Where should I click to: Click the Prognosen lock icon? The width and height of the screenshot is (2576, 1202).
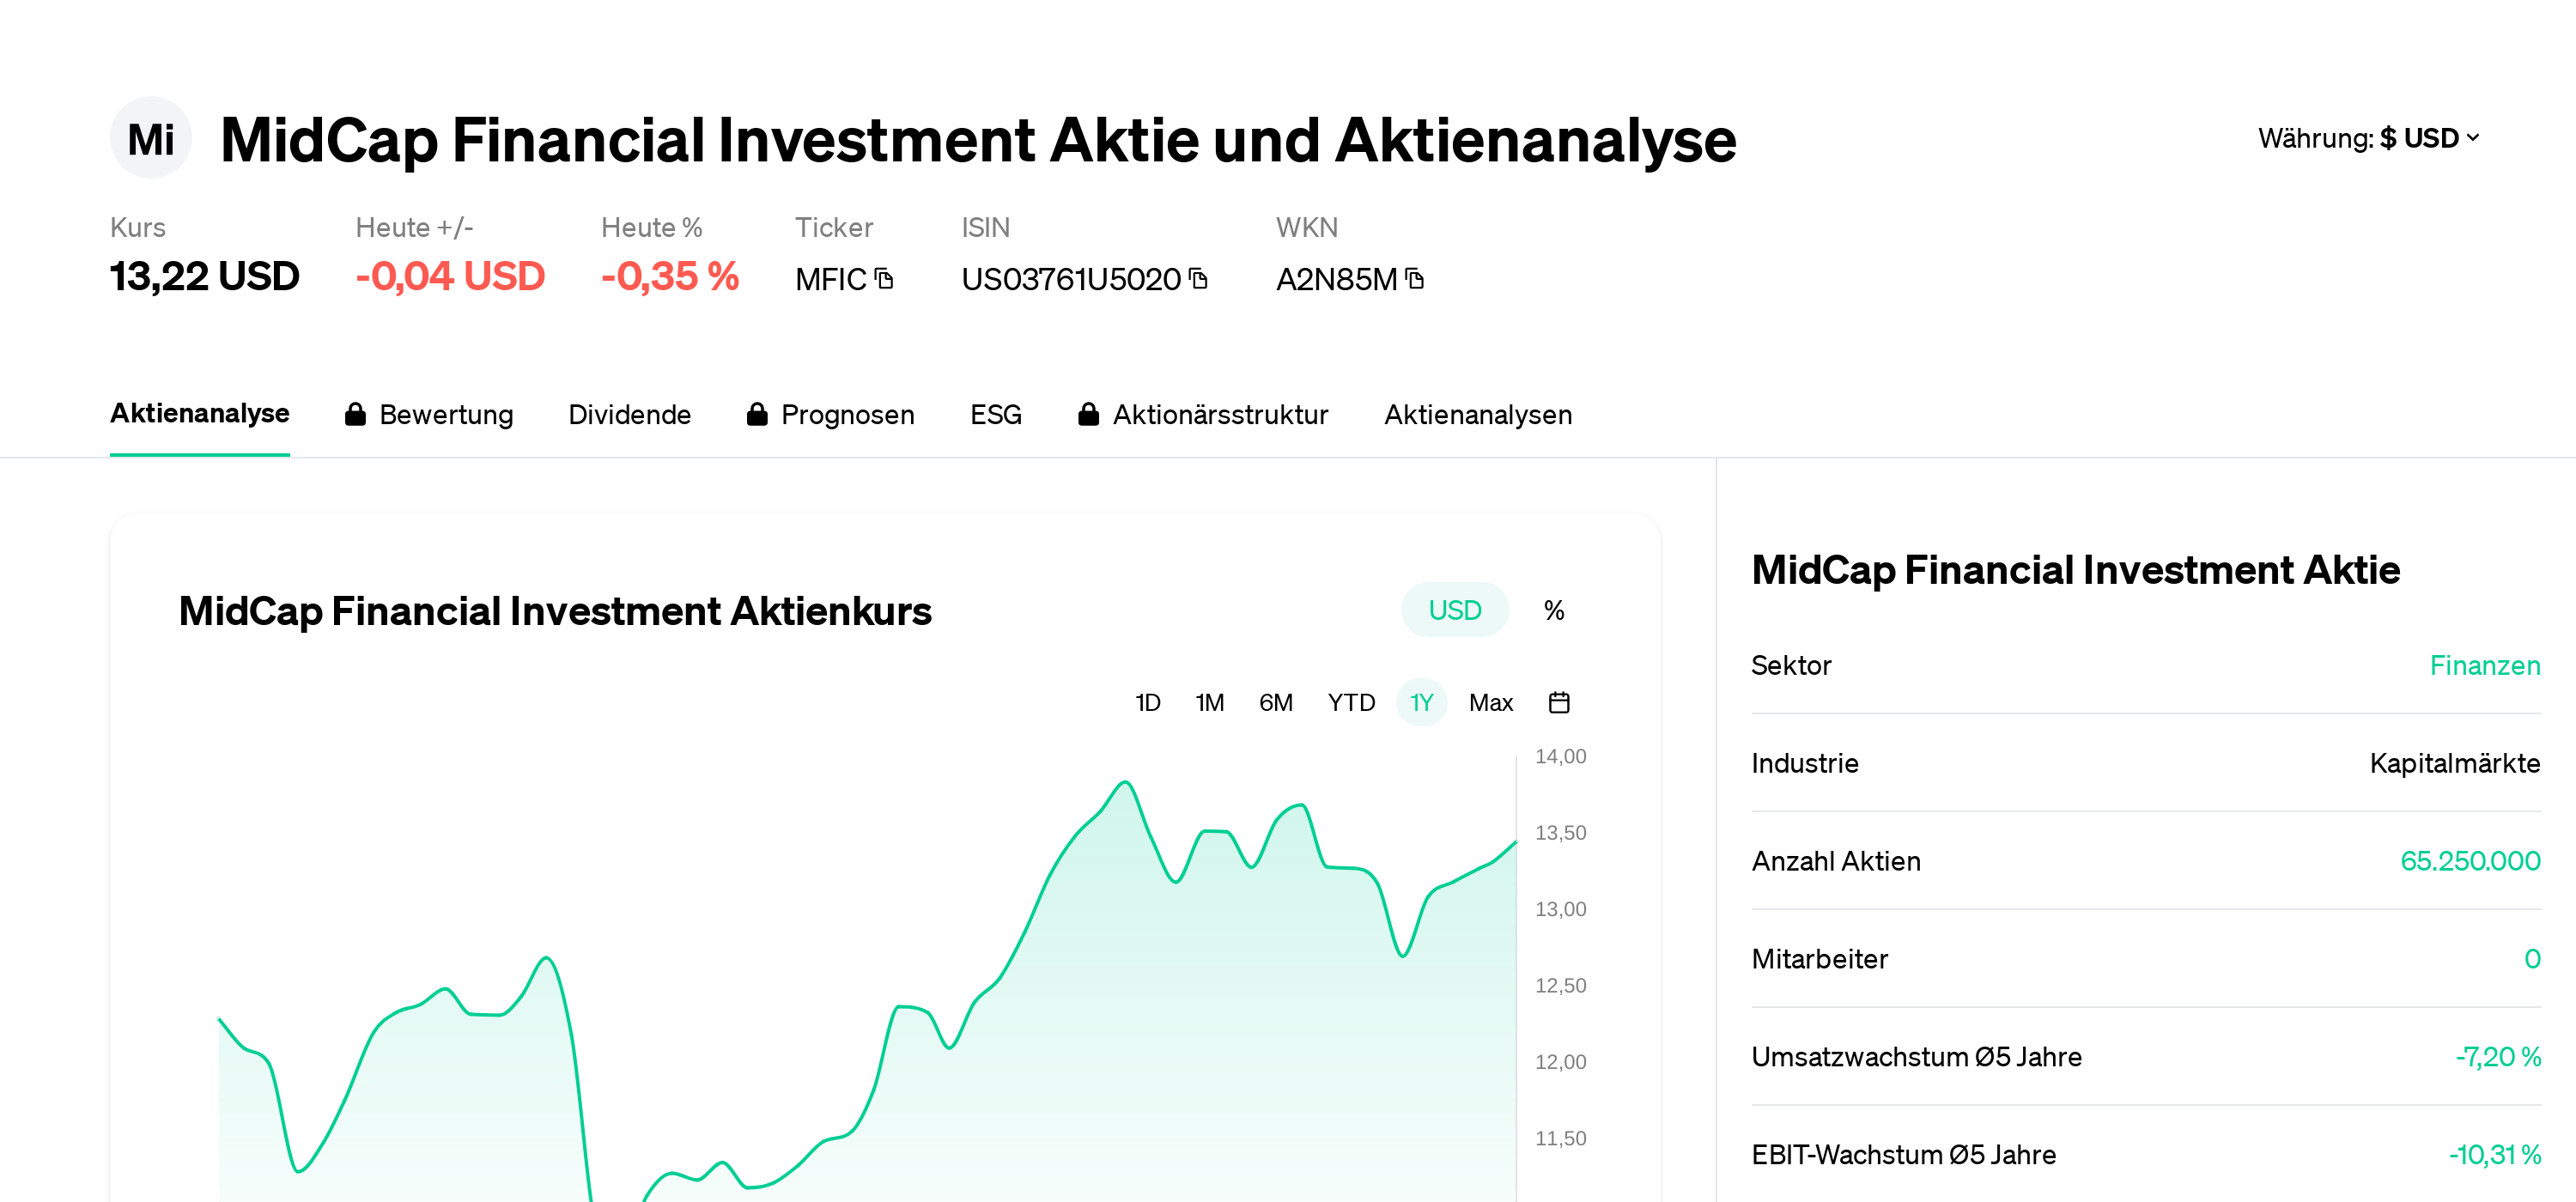tap(757, 414)
